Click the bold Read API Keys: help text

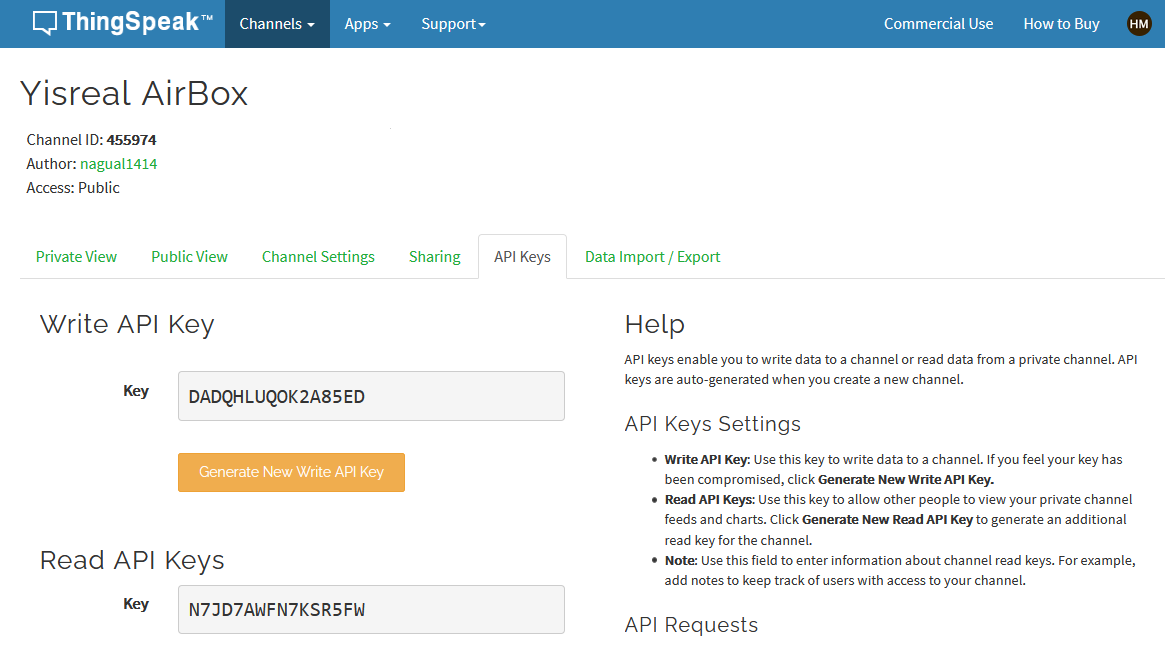pyautogui.click(x=710, y=500)
